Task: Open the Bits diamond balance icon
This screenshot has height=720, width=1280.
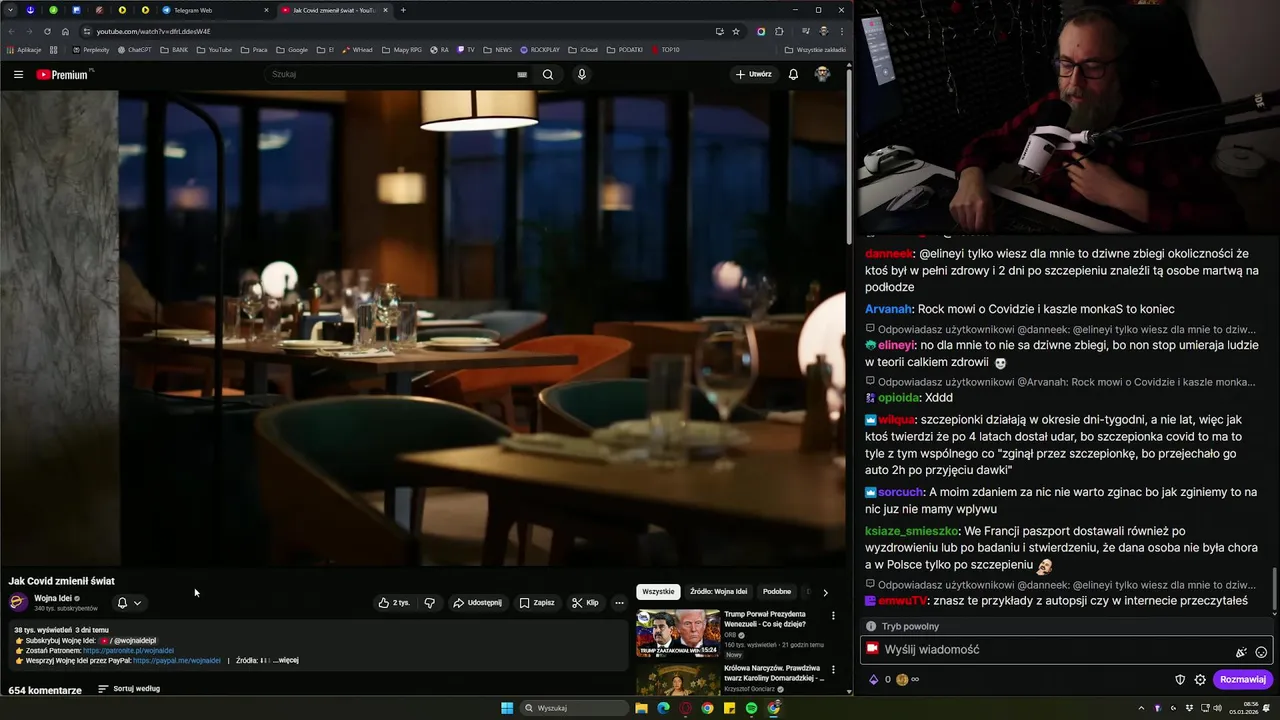Action: (x=873, y=680)
